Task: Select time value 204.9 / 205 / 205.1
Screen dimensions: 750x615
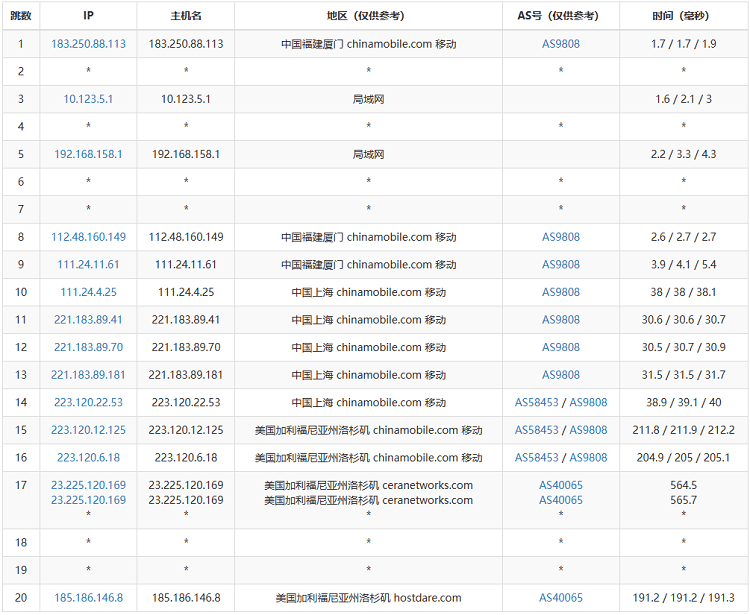Action: (x=684, y=458)
